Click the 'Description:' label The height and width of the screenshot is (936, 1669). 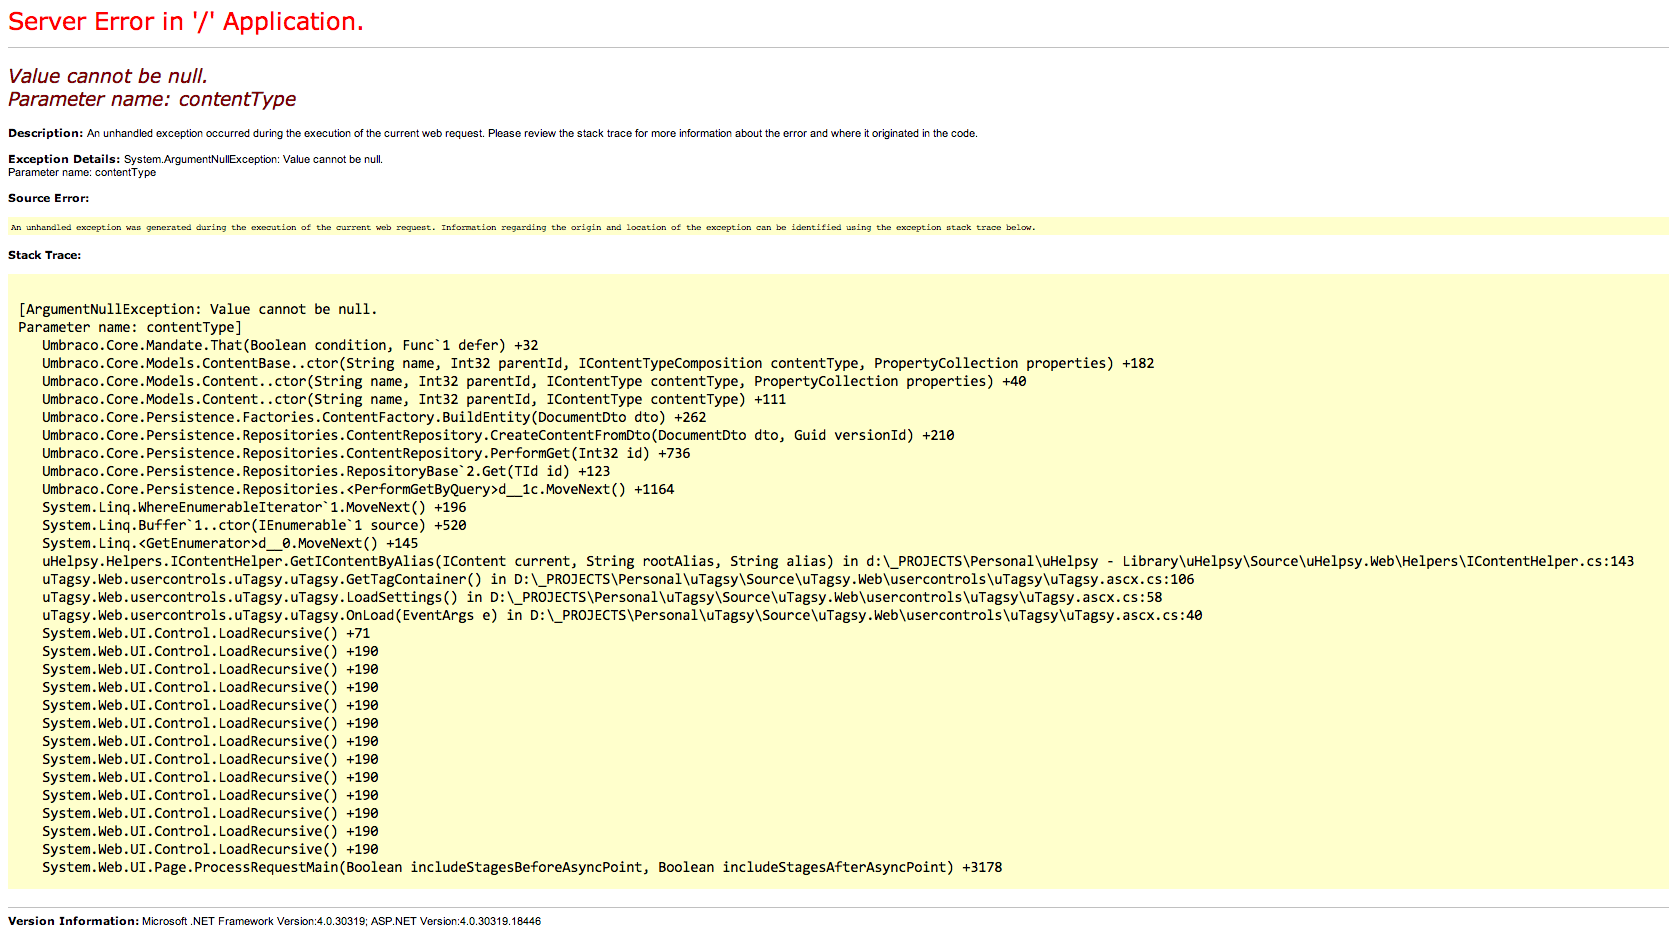tap(45, 133)
